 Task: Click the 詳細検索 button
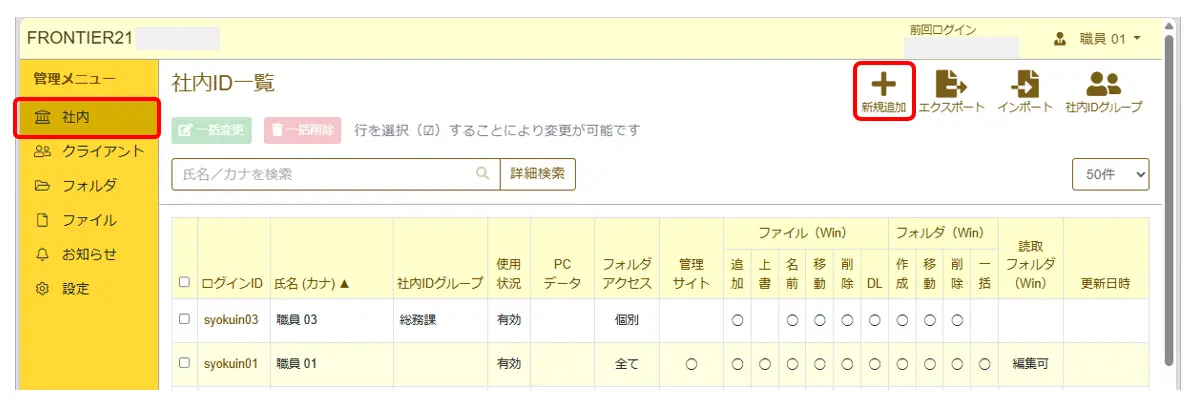pos(537,174)
